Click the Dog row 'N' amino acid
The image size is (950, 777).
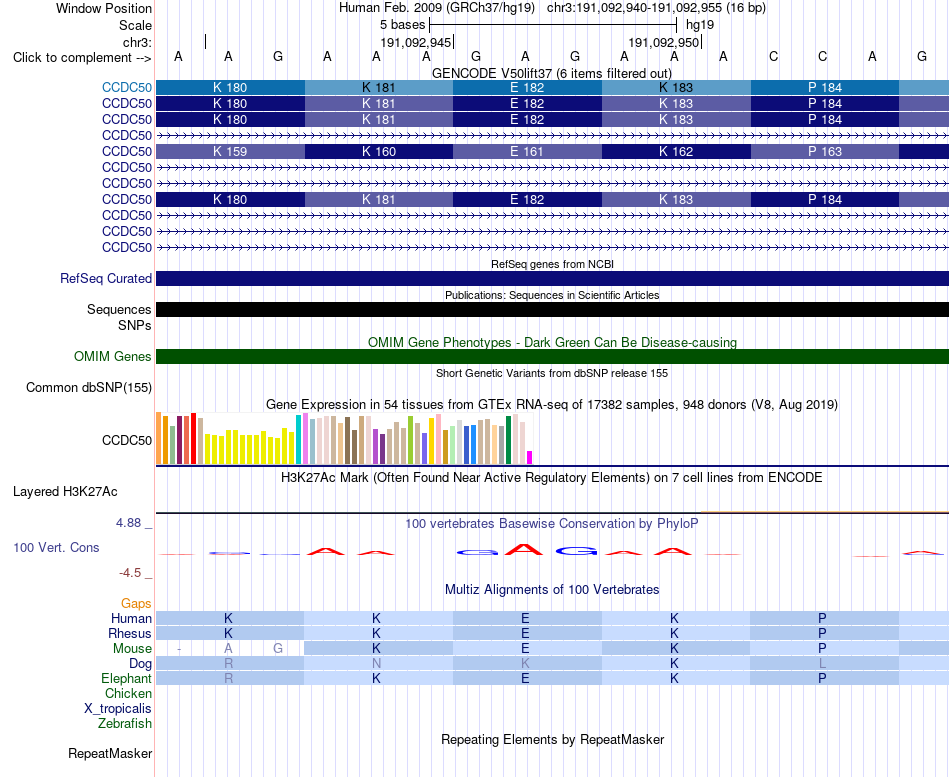click(x=376, y=664)
